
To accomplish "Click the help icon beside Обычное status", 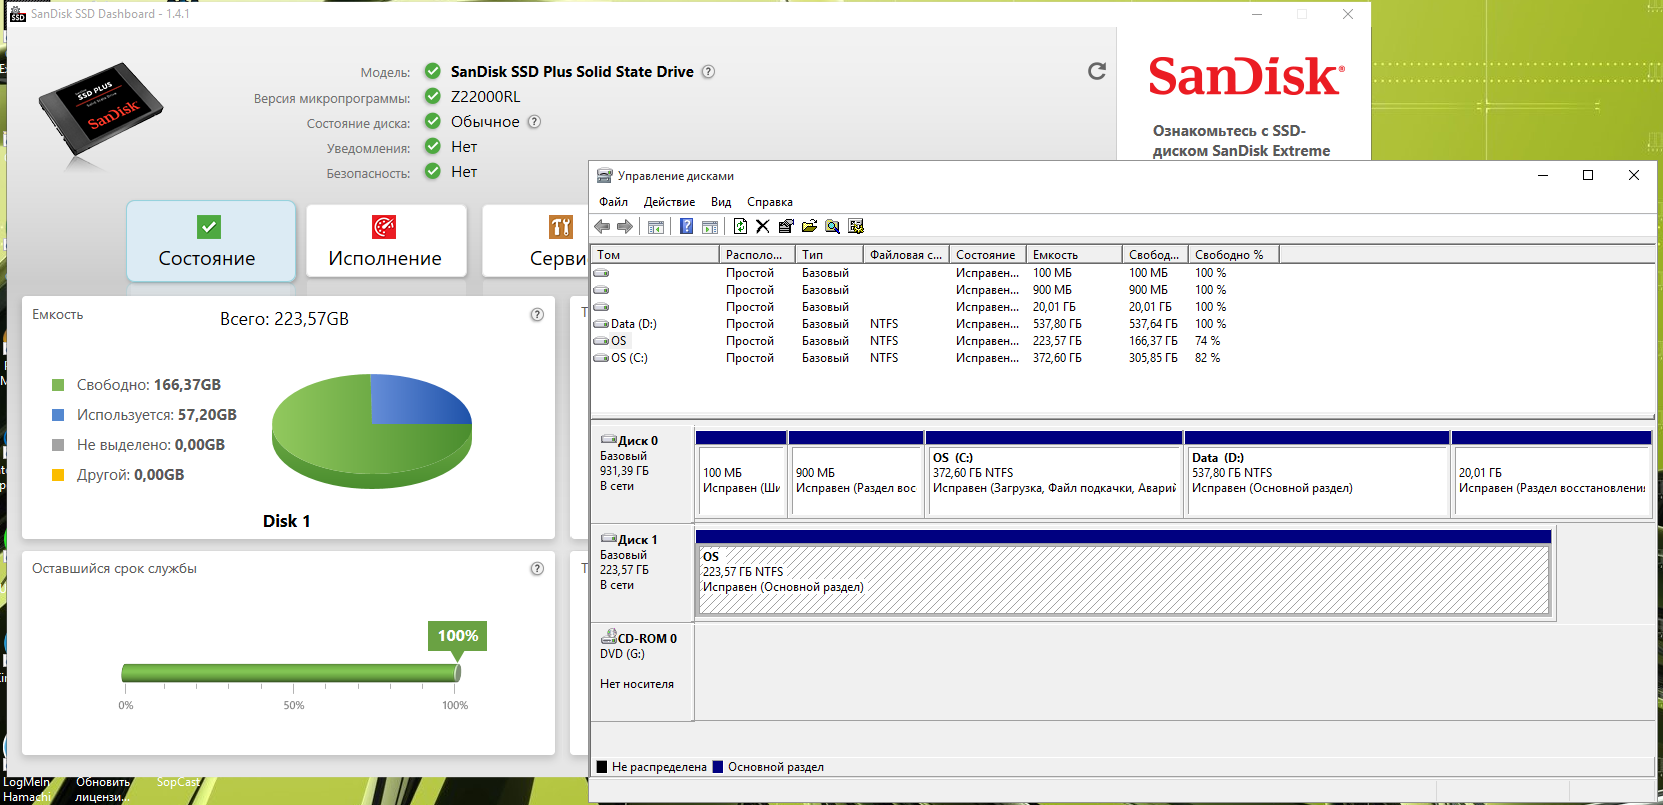I will (534, 122).
